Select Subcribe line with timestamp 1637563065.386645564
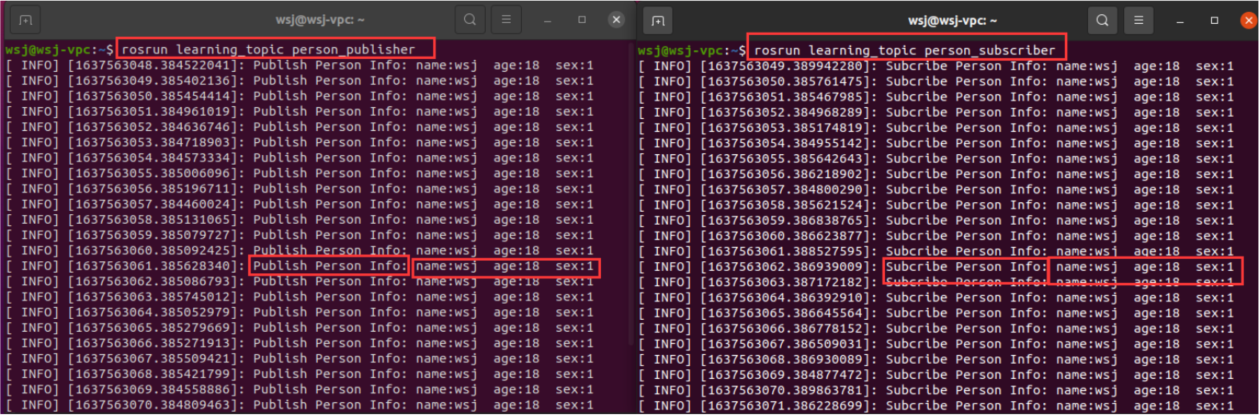 [x=935, y=314]
